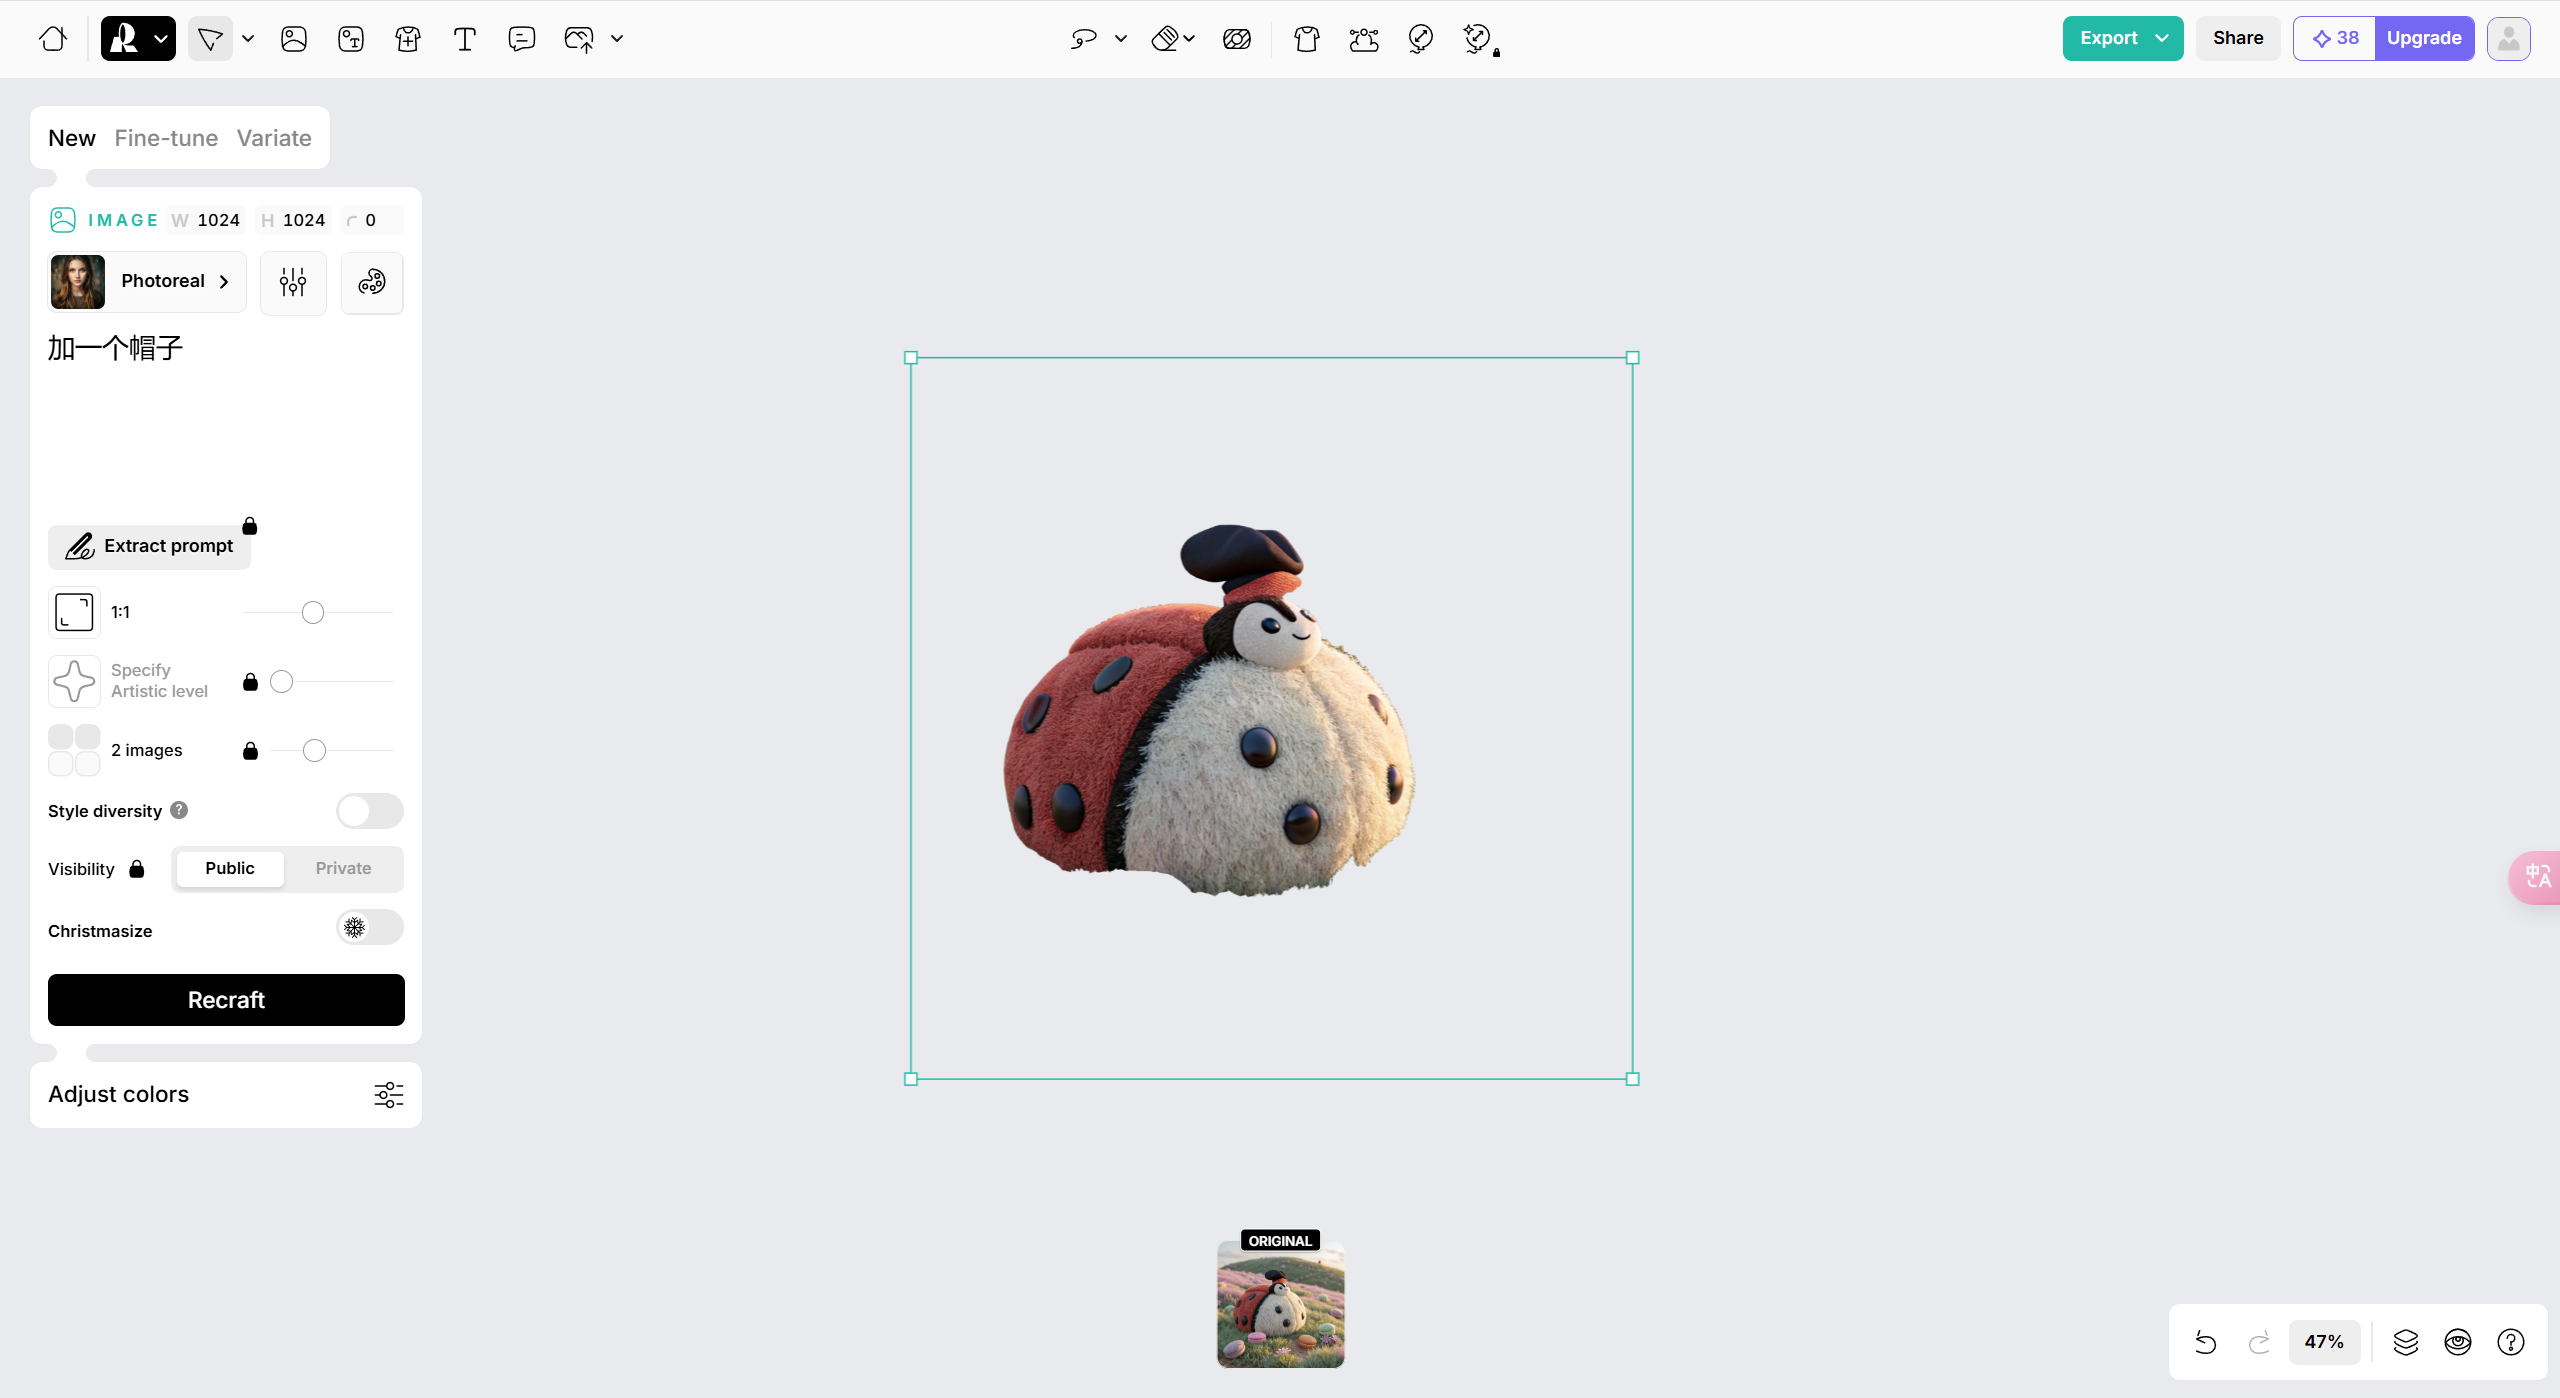Expand the select tool dropdown arrow

pos(248,39)
